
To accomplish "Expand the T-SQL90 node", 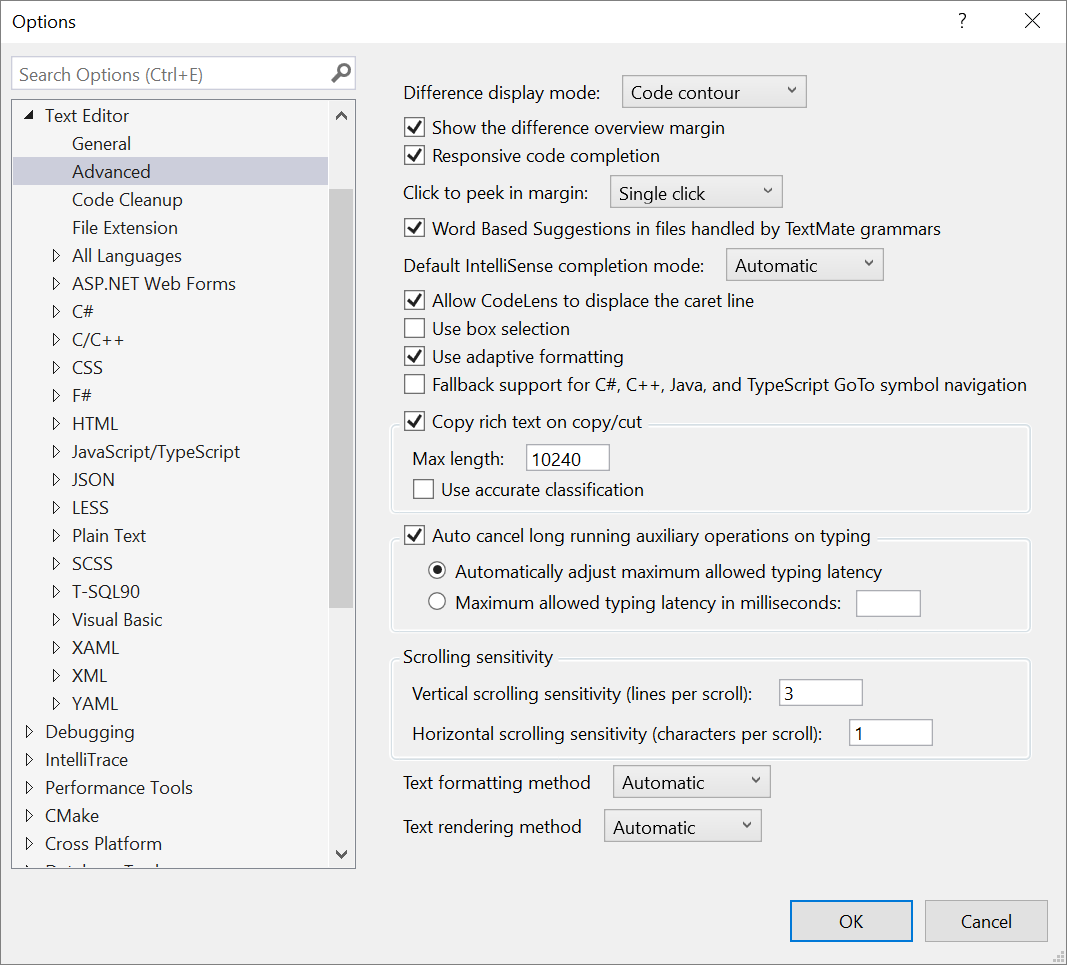I will [56, 591].
